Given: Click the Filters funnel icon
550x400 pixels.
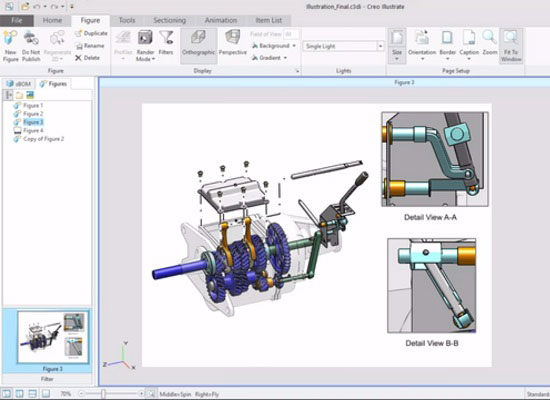Looking at the screenshot, I should [x=166, y=38].
